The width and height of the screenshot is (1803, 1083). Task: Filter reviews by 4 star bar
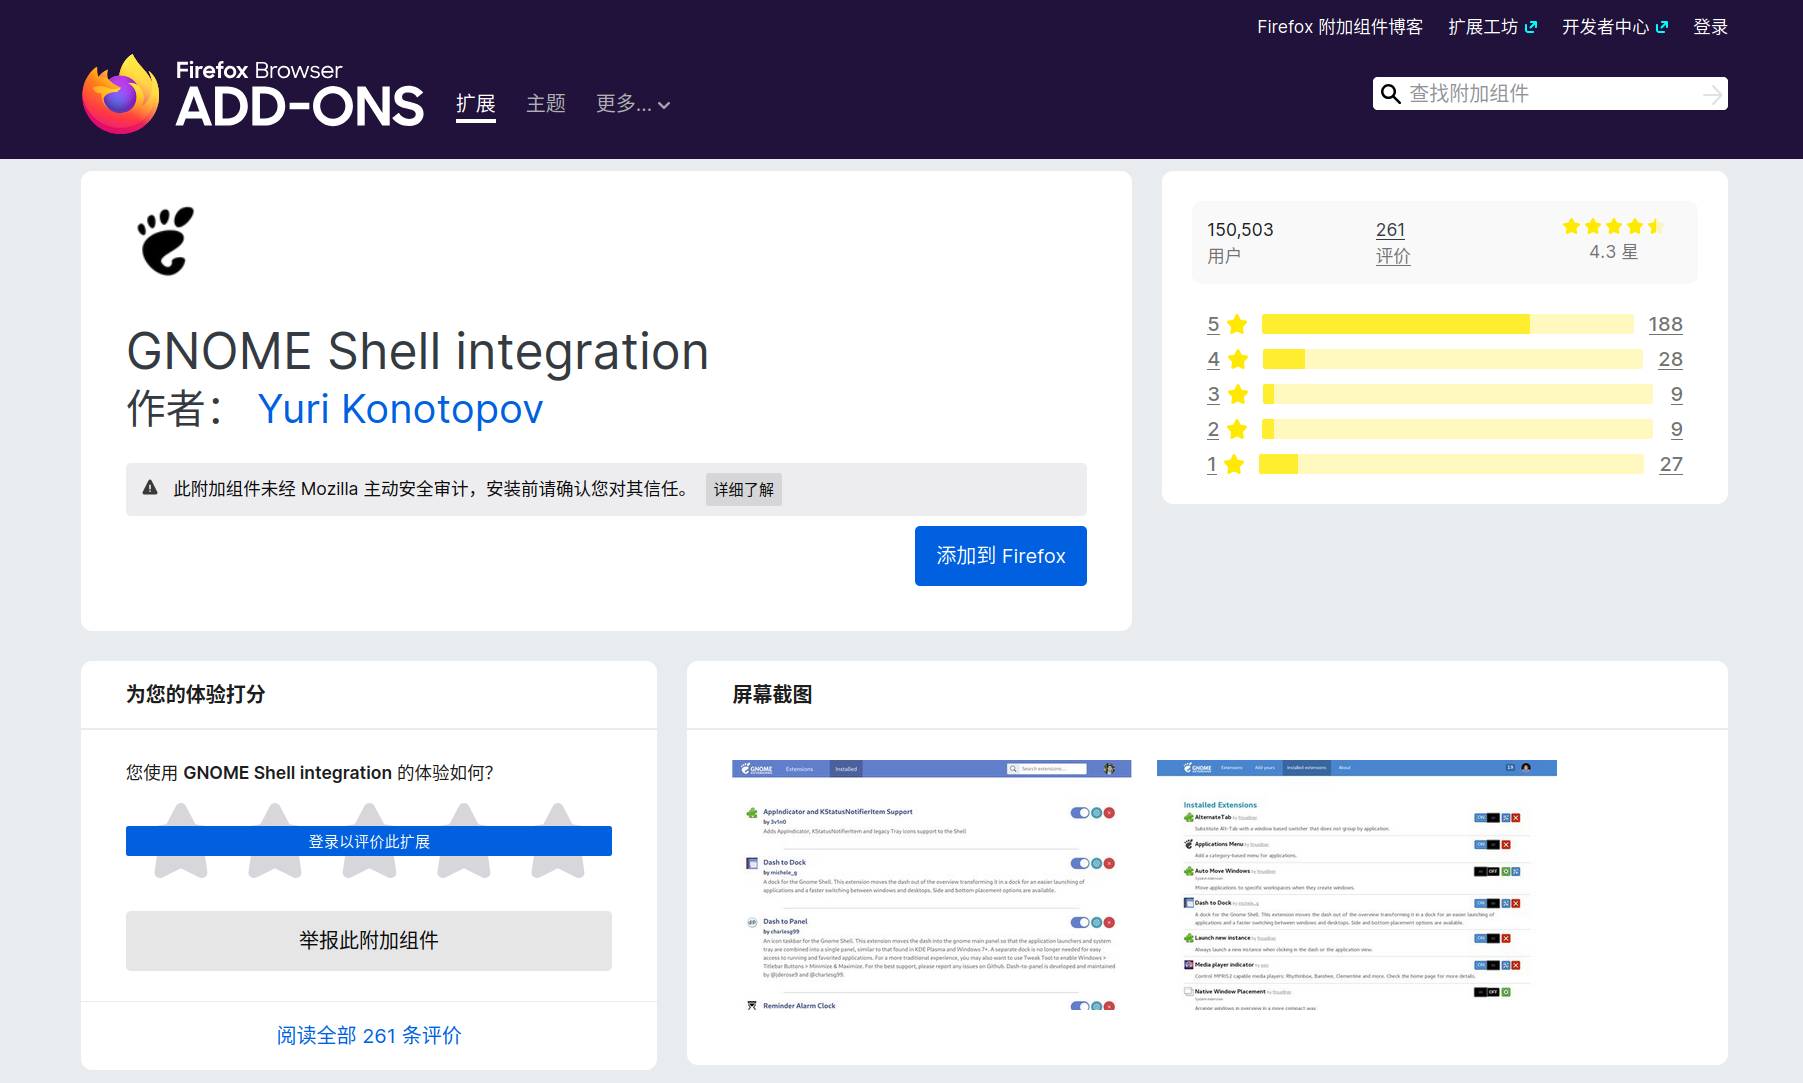(x=1452, y=359)
